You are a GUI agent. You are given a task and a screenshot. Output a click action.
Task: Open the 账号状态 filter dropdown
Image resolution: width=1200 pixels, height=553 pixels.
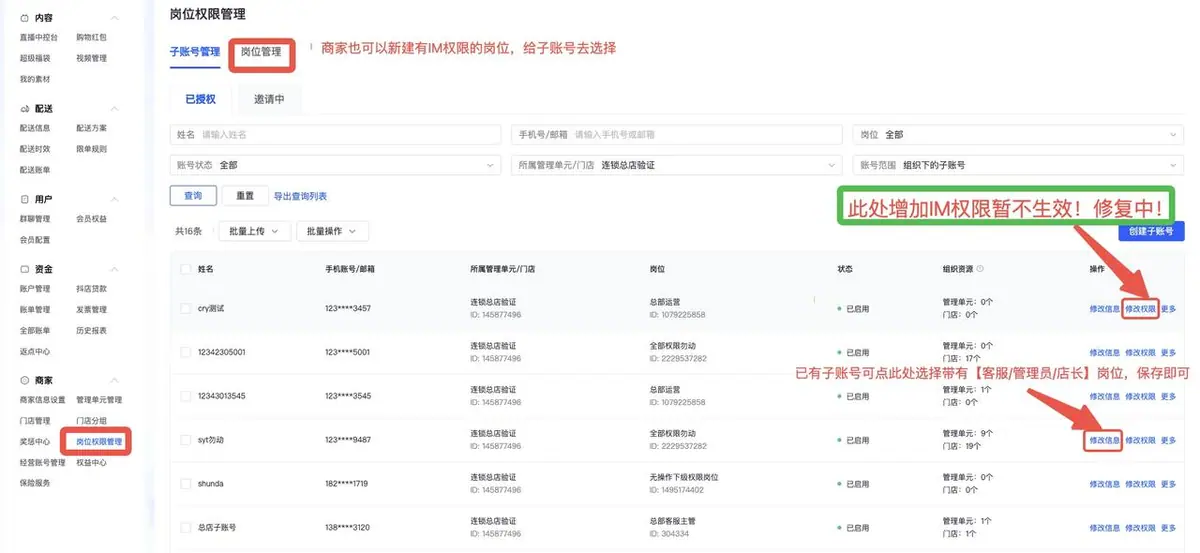coord(335,164)
